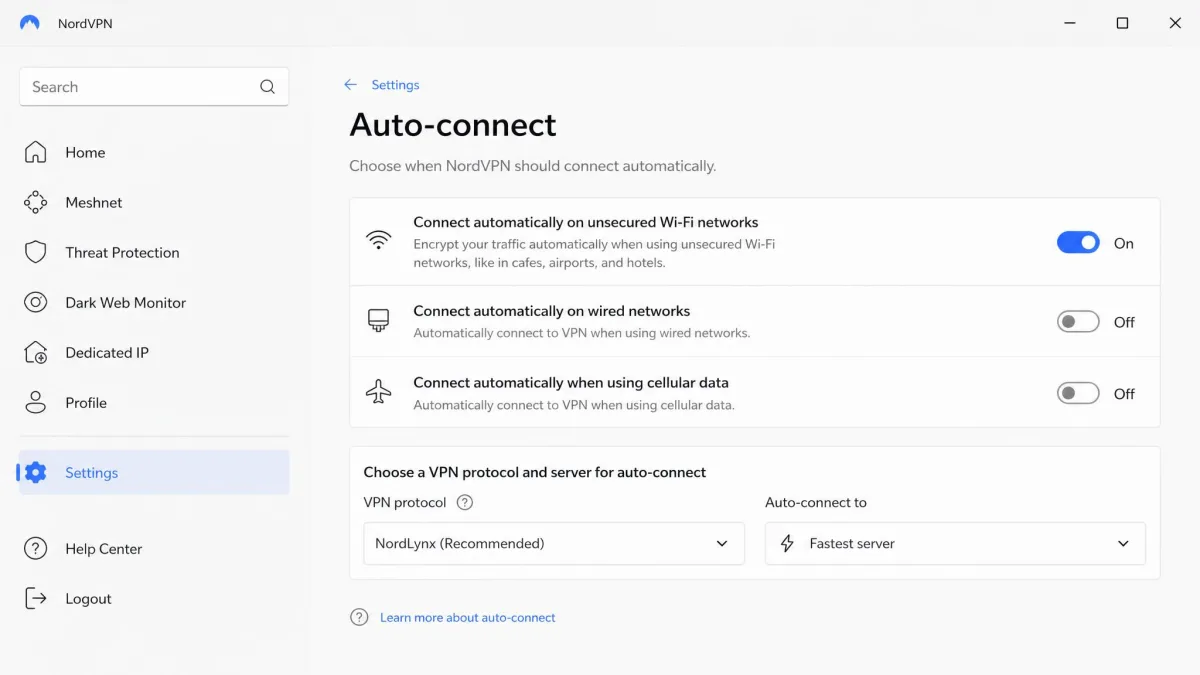Click 'Choose a VPN protocol and server' heading
This screenshot has height=675, width=1200.
click(x=535, y=472)
